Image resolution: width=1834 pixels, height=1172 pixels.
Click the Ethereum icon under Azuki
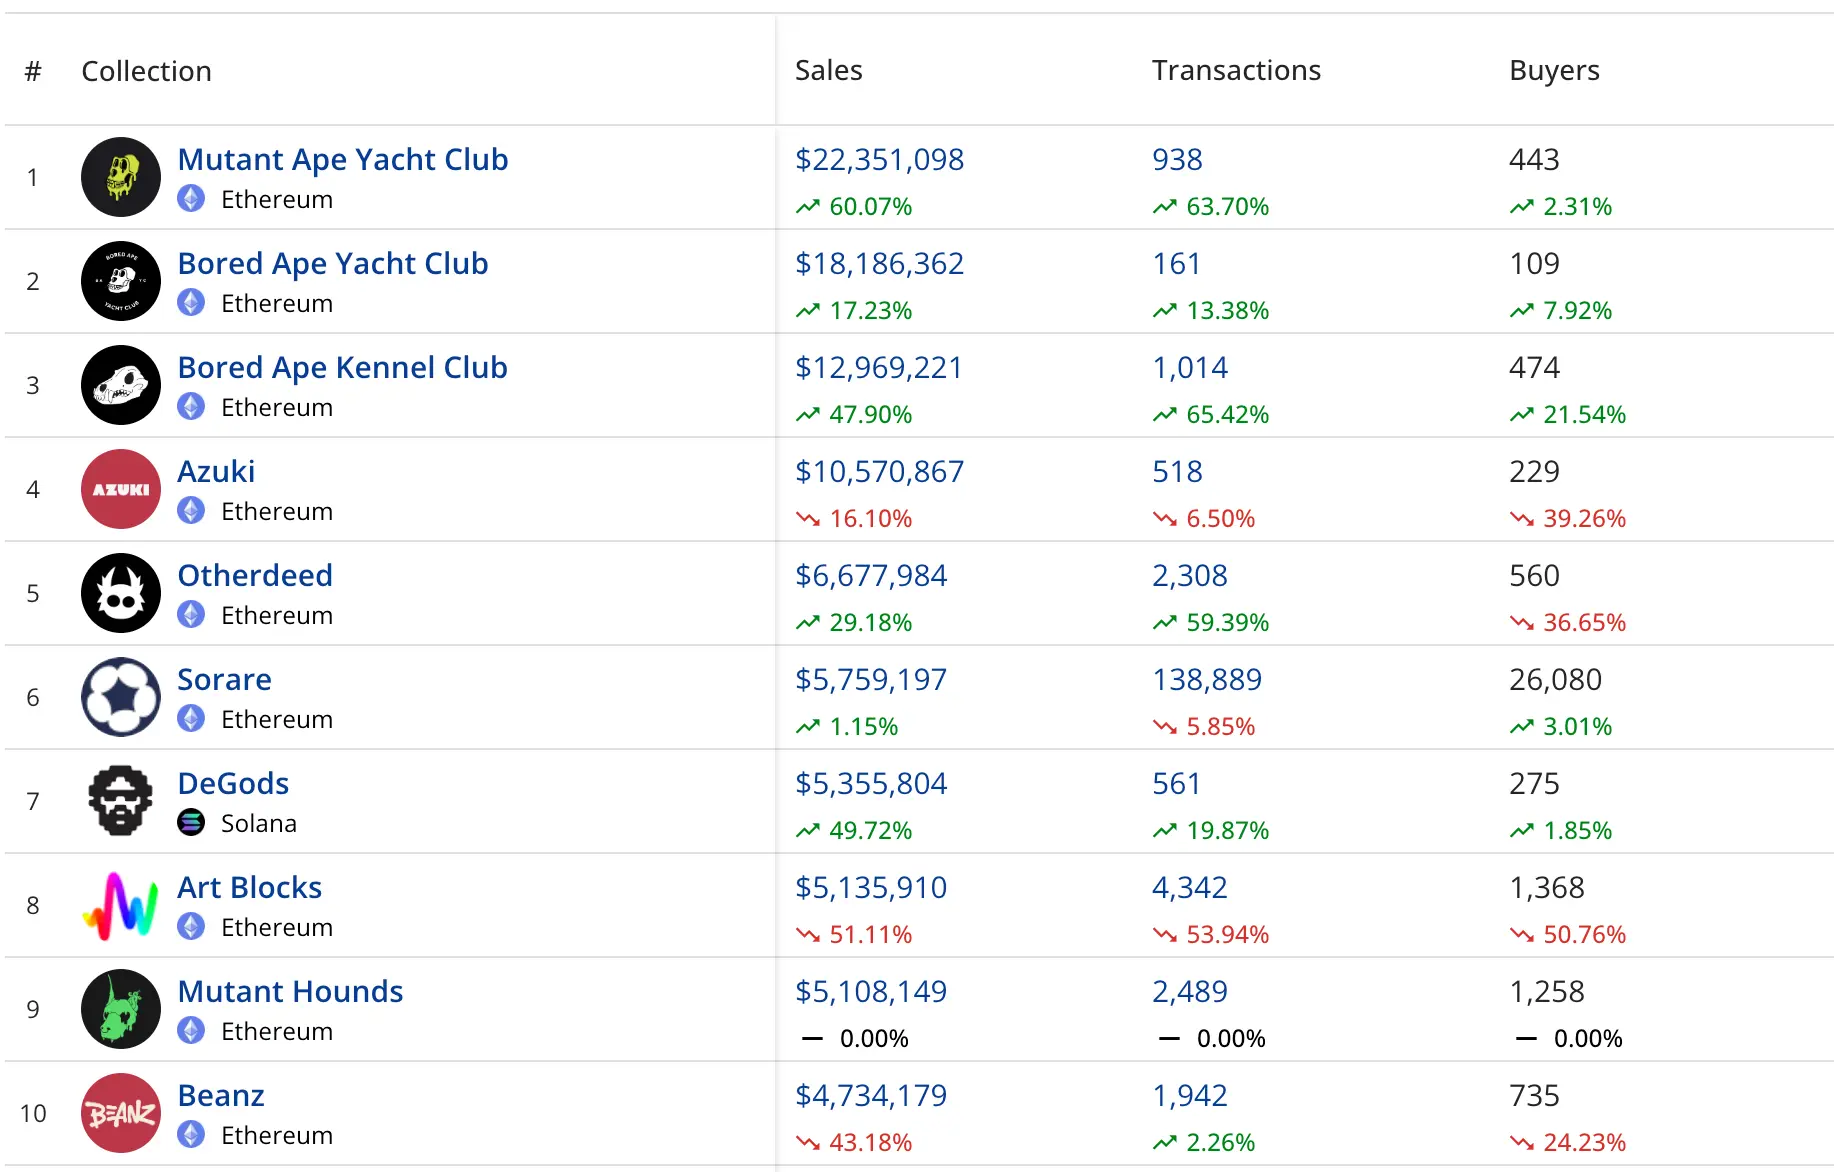(191, 511)
